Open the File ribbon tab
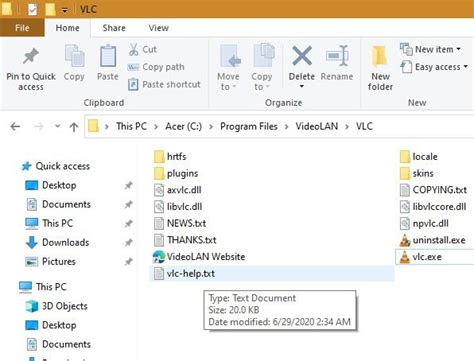Viewport: 474px width, 361px height. (22, 28)
